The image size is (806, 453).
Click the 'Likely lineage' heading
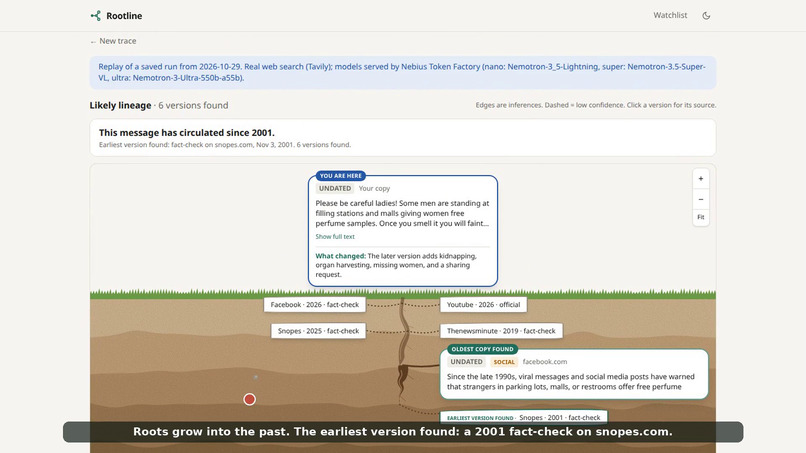click(x=120, y=105)
